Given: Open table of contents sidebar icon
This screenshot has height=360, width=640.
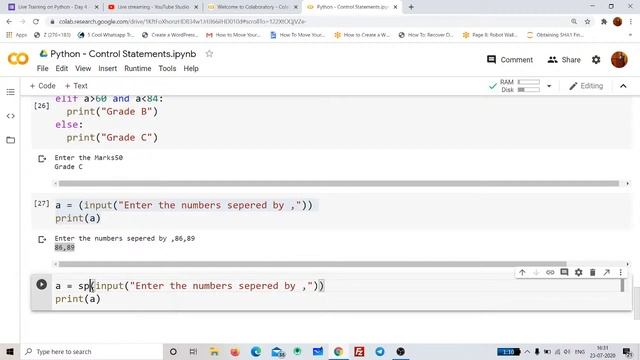Looking at the screenshot, I should (11, 92).
